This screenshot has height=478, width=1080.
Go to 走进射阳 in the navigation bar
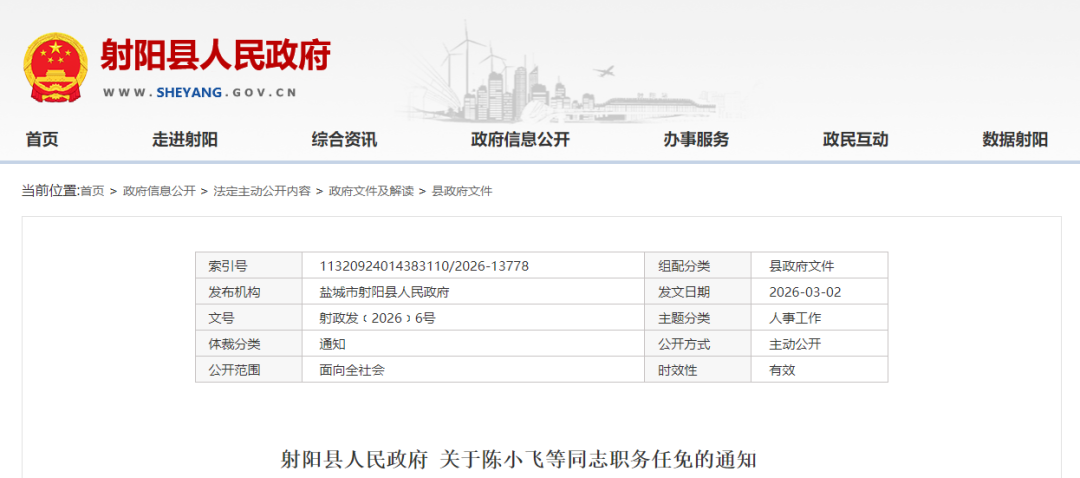click(184, 140)
